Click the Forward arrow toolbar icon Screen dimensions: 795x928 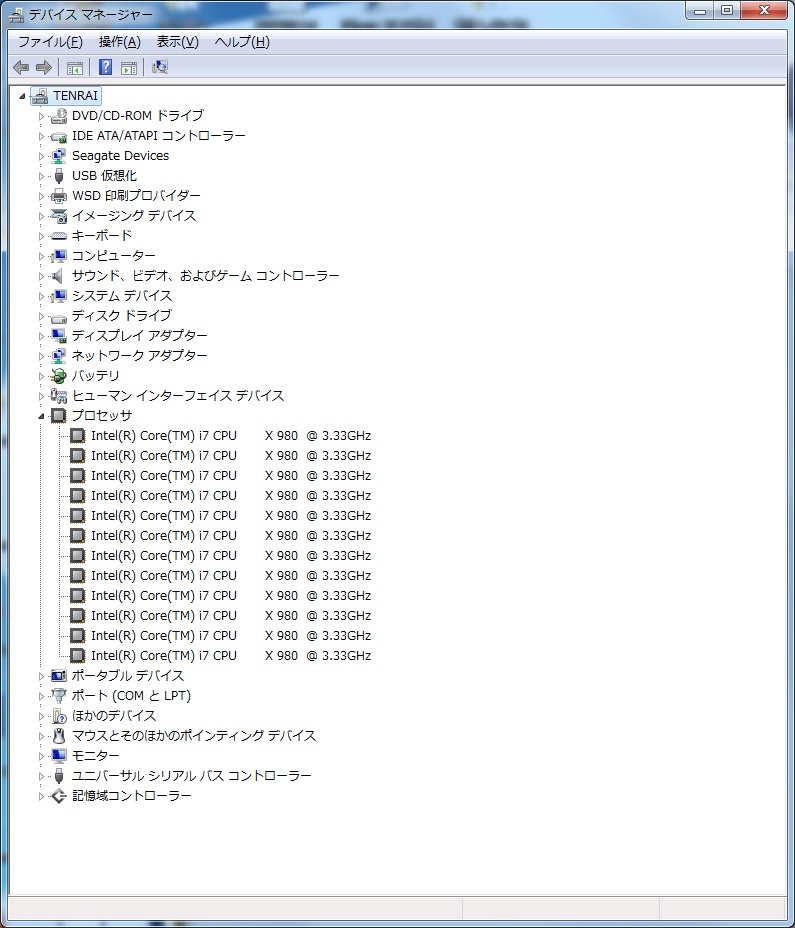click(44, 67)
